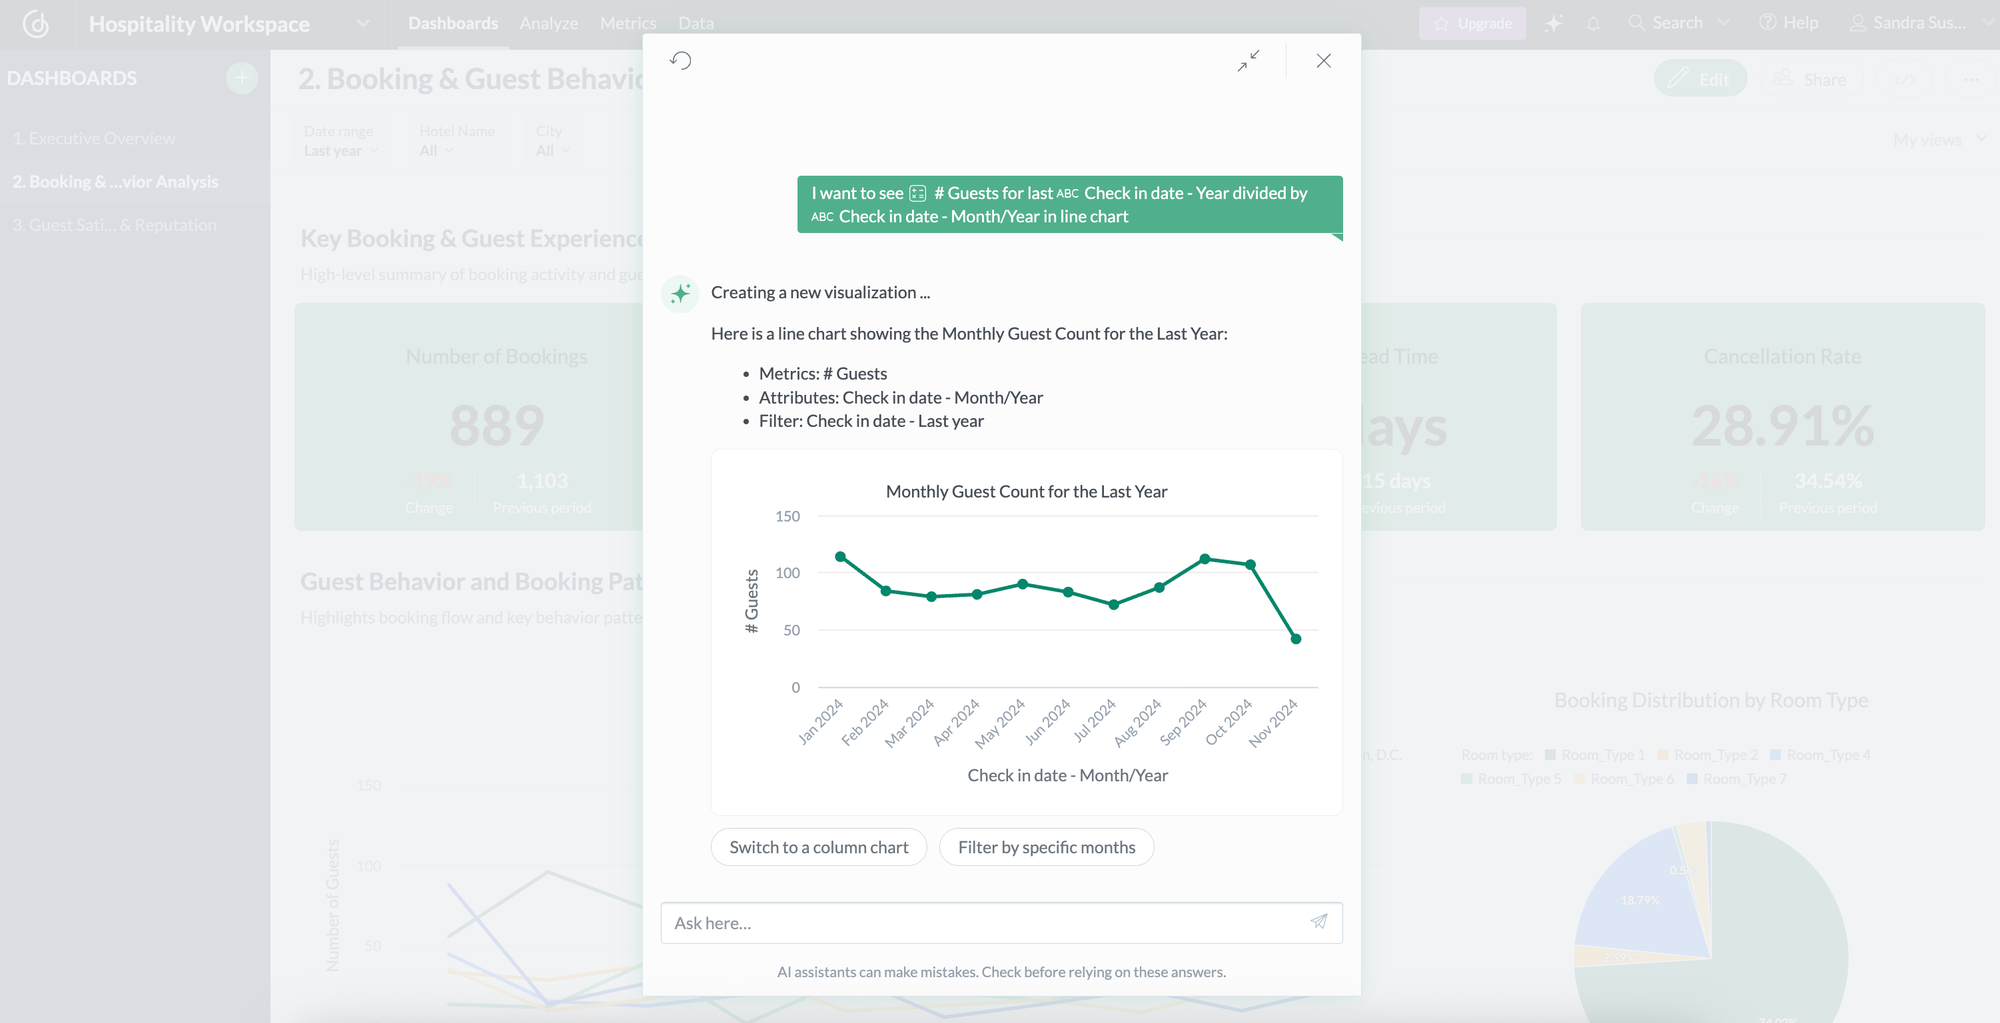This screenshot has height=1023, width=2000.
Task: Send the question via paper plane icon
Action: [x=1319, y=922]
